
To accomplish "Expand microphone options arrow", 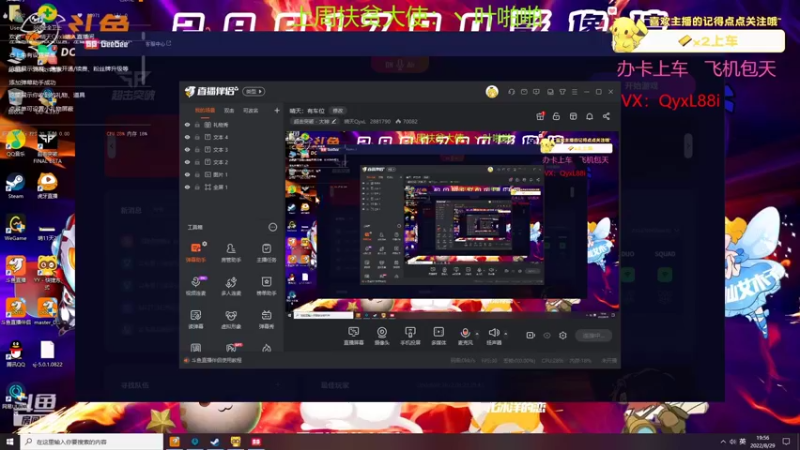I will 477,334.
